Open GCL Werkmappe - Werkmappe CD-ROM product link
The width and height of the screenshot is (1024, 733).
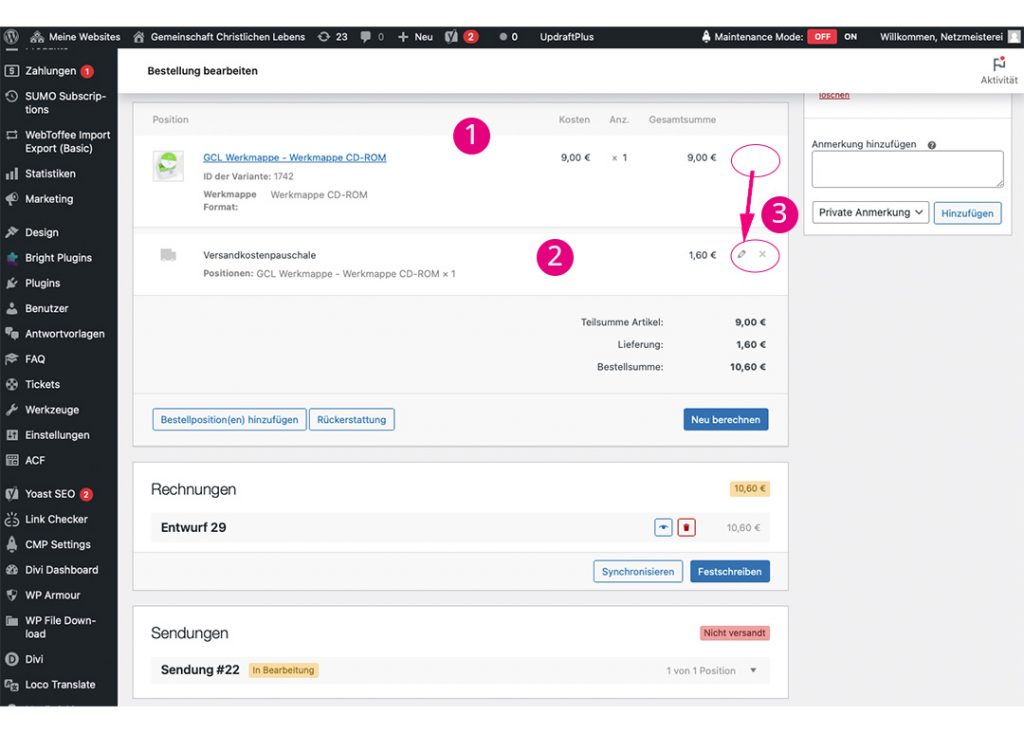point(294,158)
